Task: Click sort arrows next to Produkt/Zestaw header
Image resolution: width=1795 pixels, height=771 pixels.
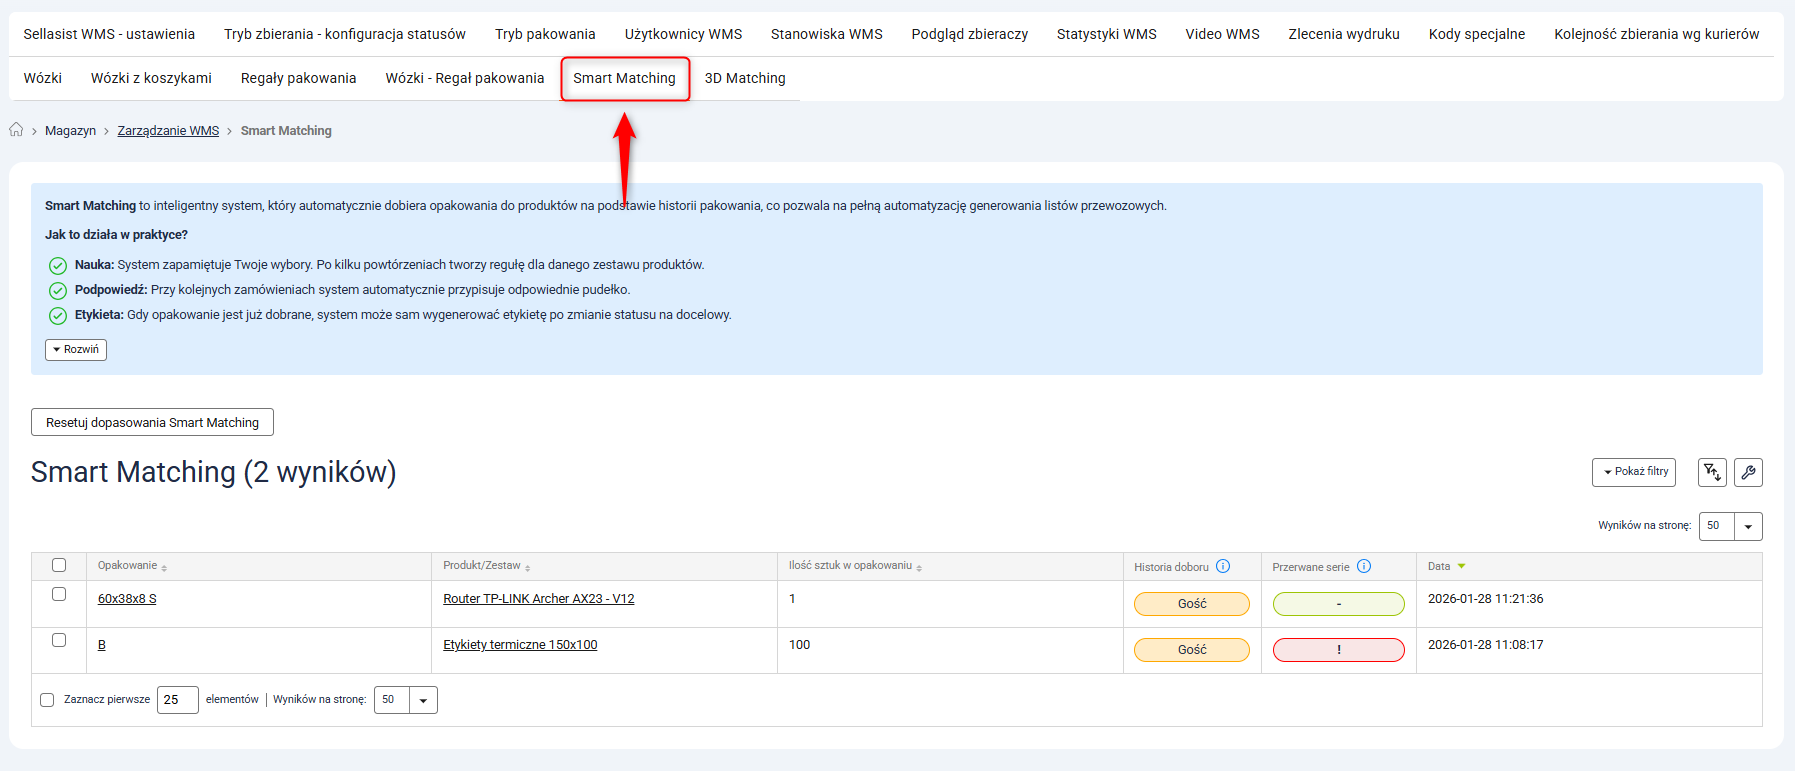Action: (528, 568)
